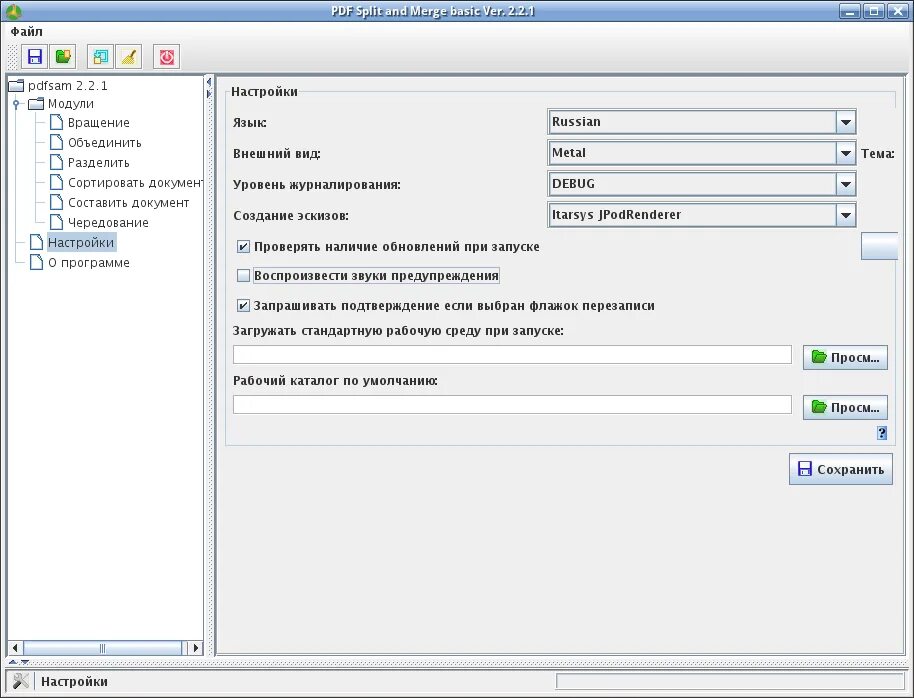Screen dimensions: 914x698
Task: Click the Настройки status bar text
Action: (74, 681)
